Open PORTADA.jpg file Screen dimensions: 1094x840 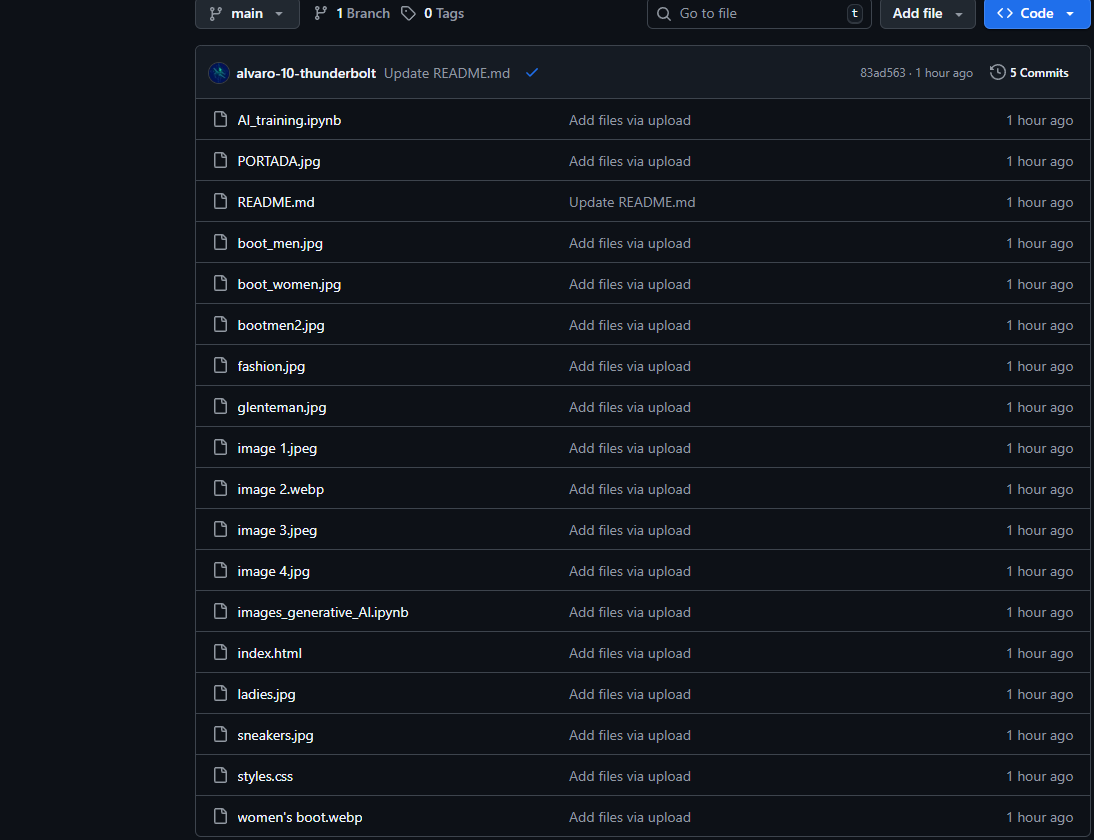click(279, 161)
